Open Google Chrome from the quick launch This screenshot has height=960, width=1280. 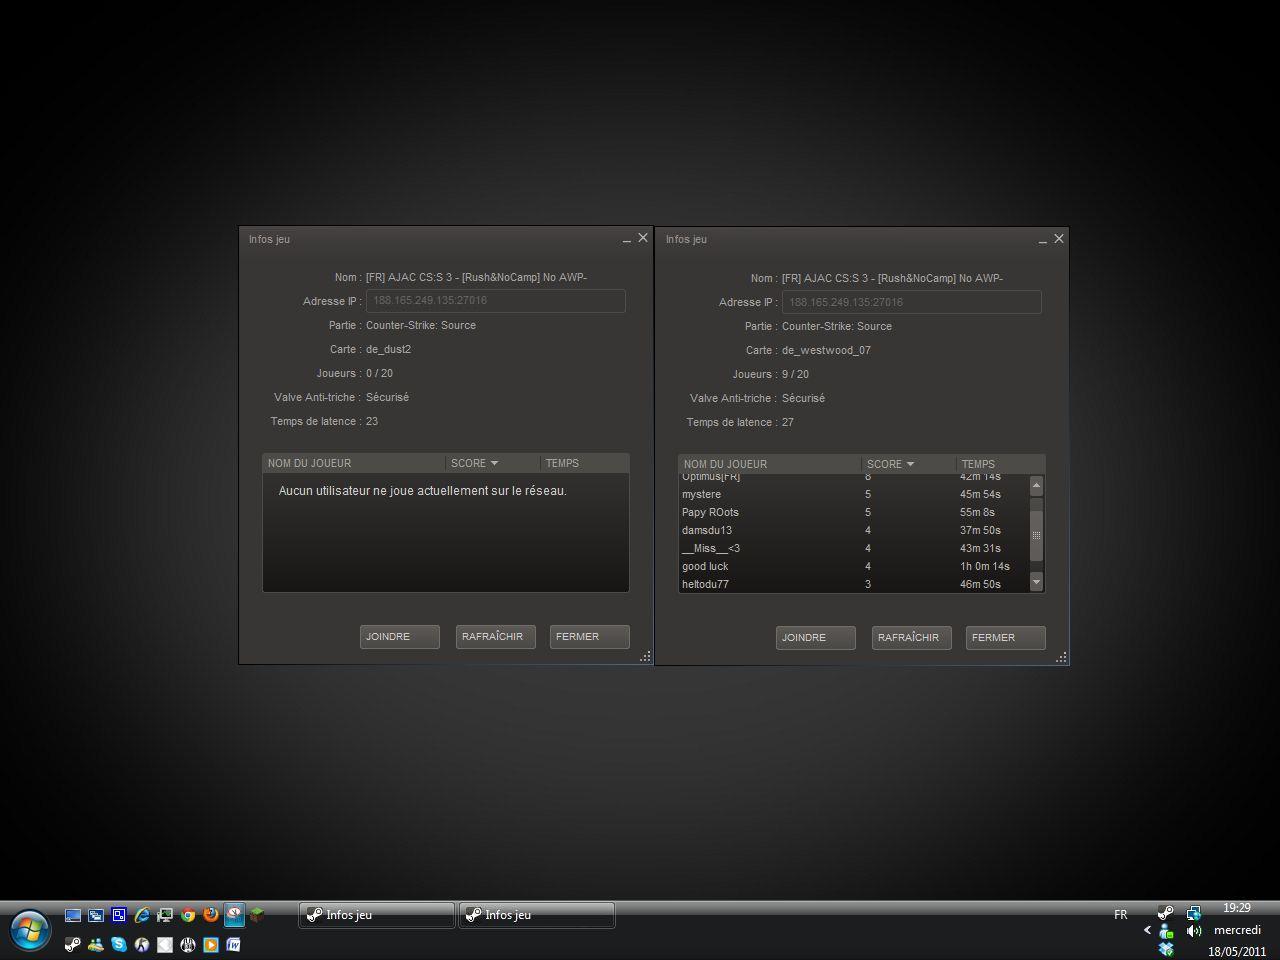point(188,914)
